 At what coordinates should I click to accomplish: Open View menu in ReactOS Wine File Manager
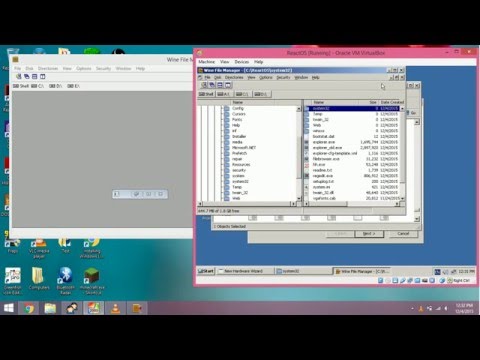(x=251, y=77)
